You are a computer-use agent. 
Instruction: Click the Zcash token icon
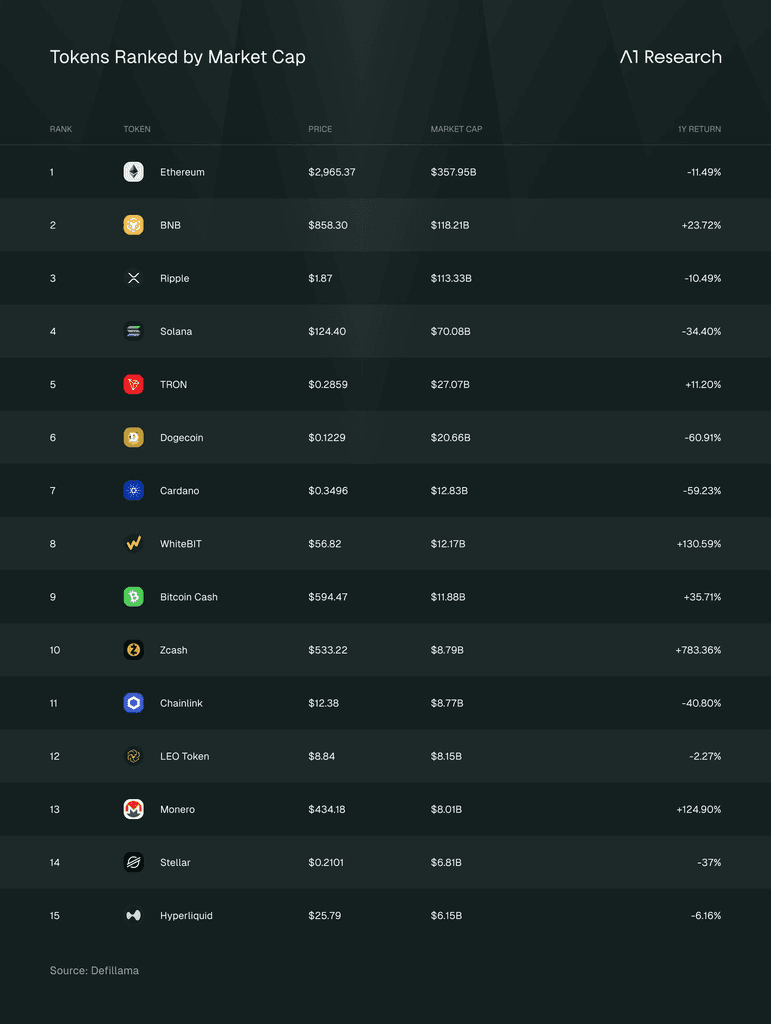(x=133, y=650)
